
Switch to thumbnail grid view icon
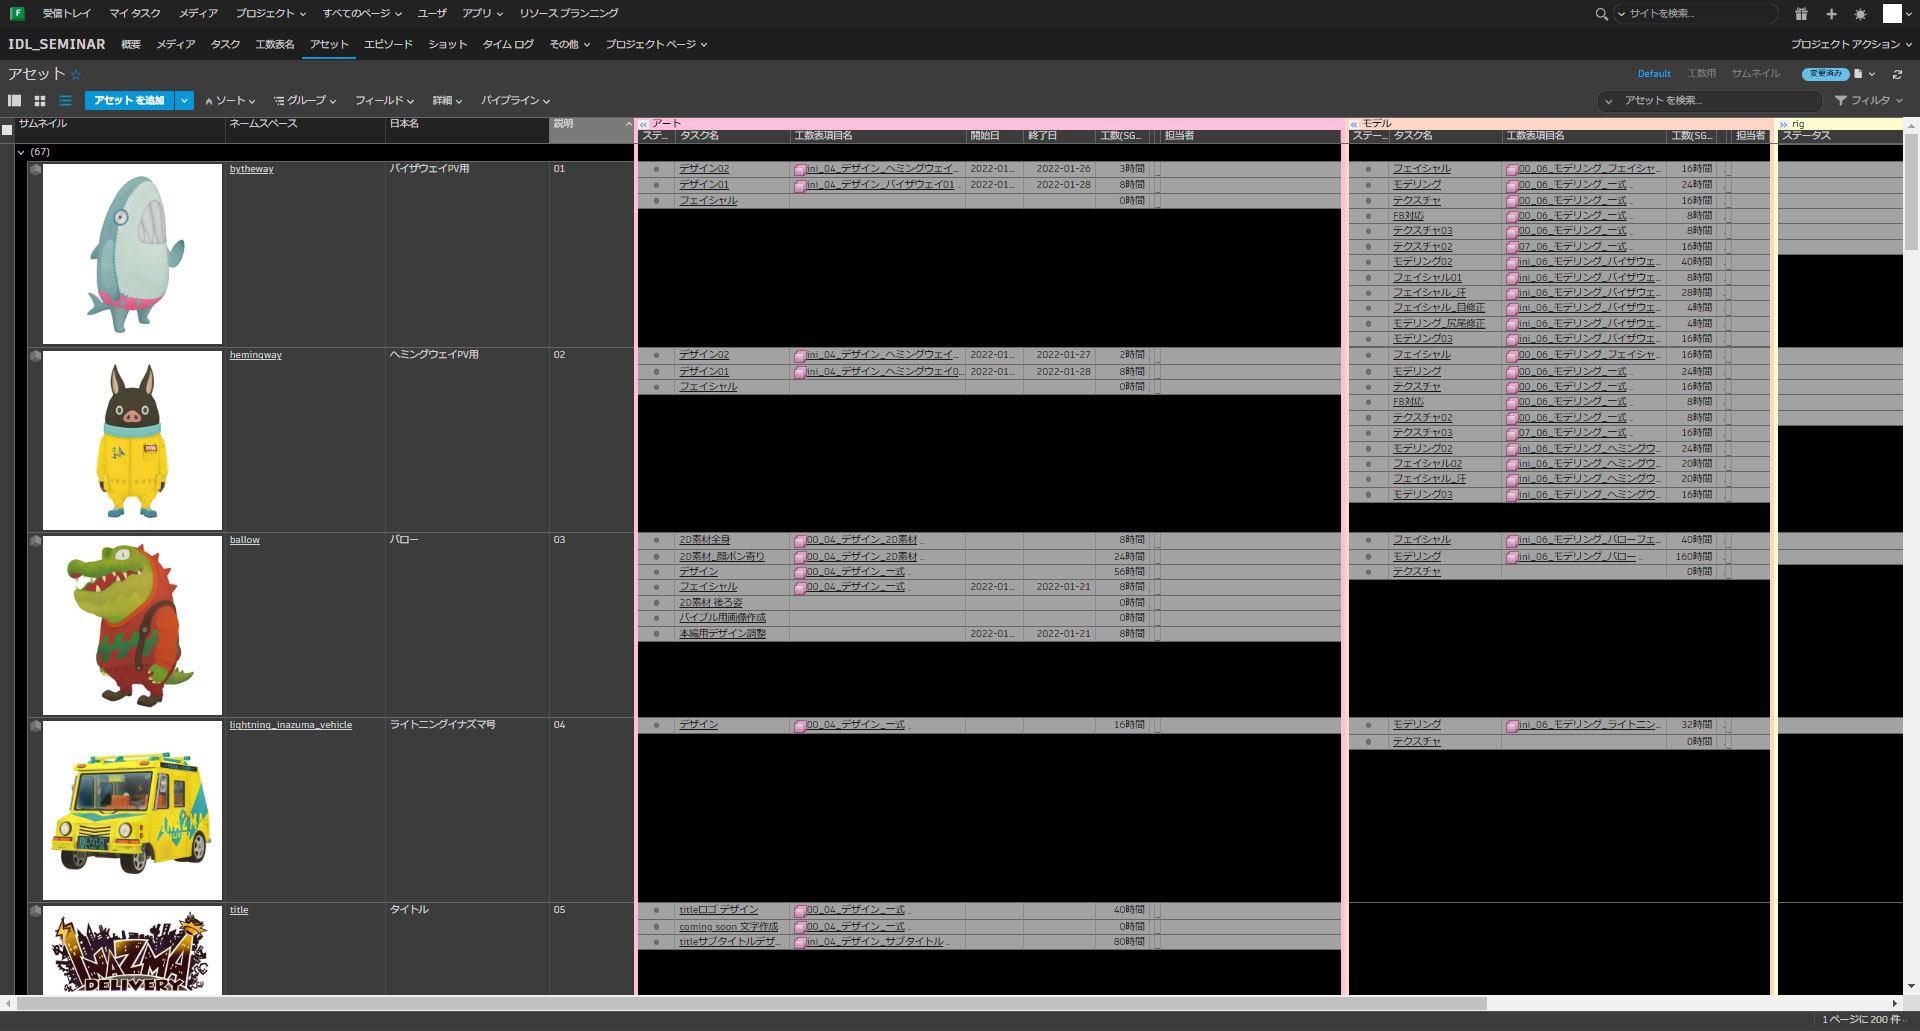pos(40,100)
